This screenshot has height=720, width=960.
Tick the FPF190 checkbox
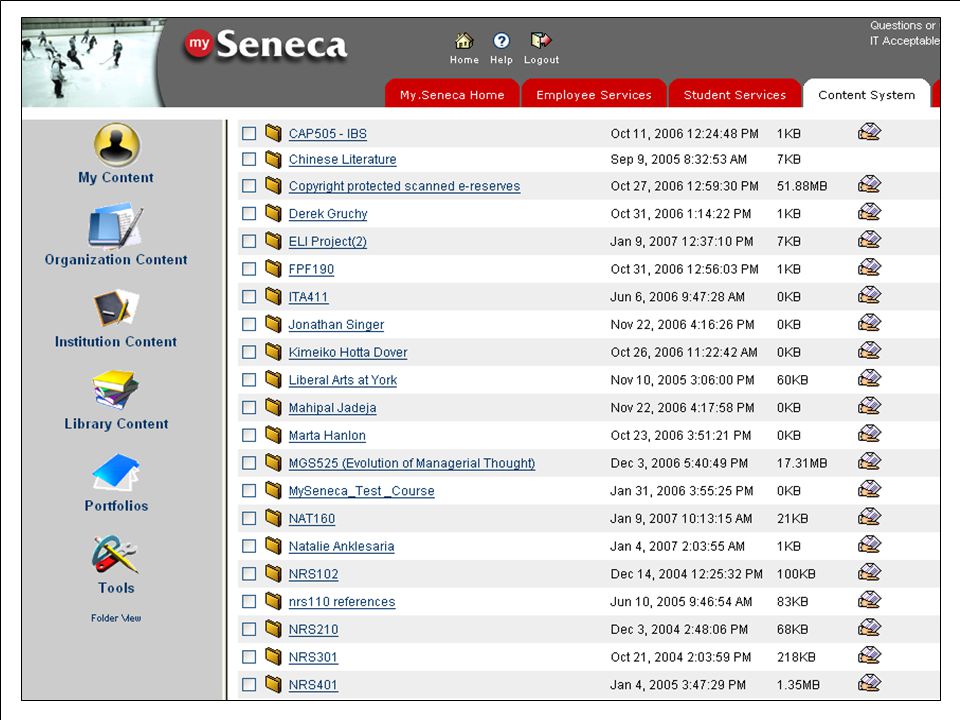click(249, 269)
